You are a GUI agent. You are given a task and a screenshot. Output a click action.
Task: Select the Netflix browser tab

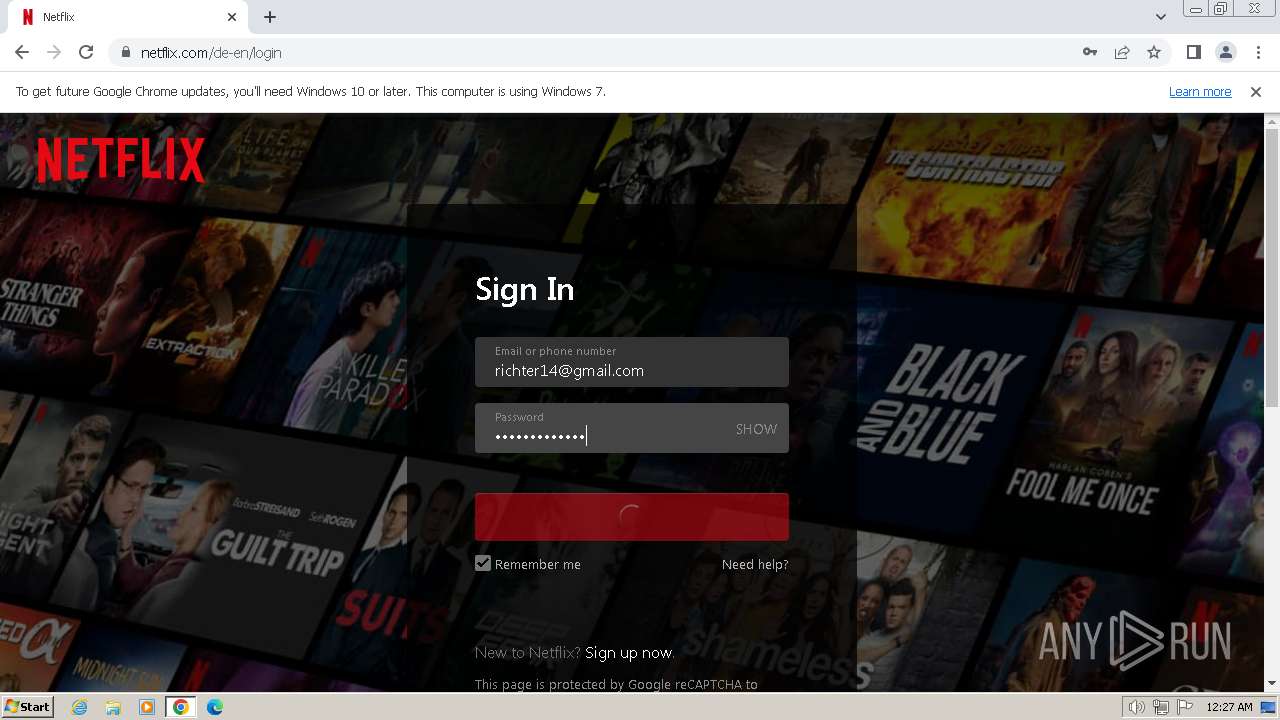click(x=130, y=17)
